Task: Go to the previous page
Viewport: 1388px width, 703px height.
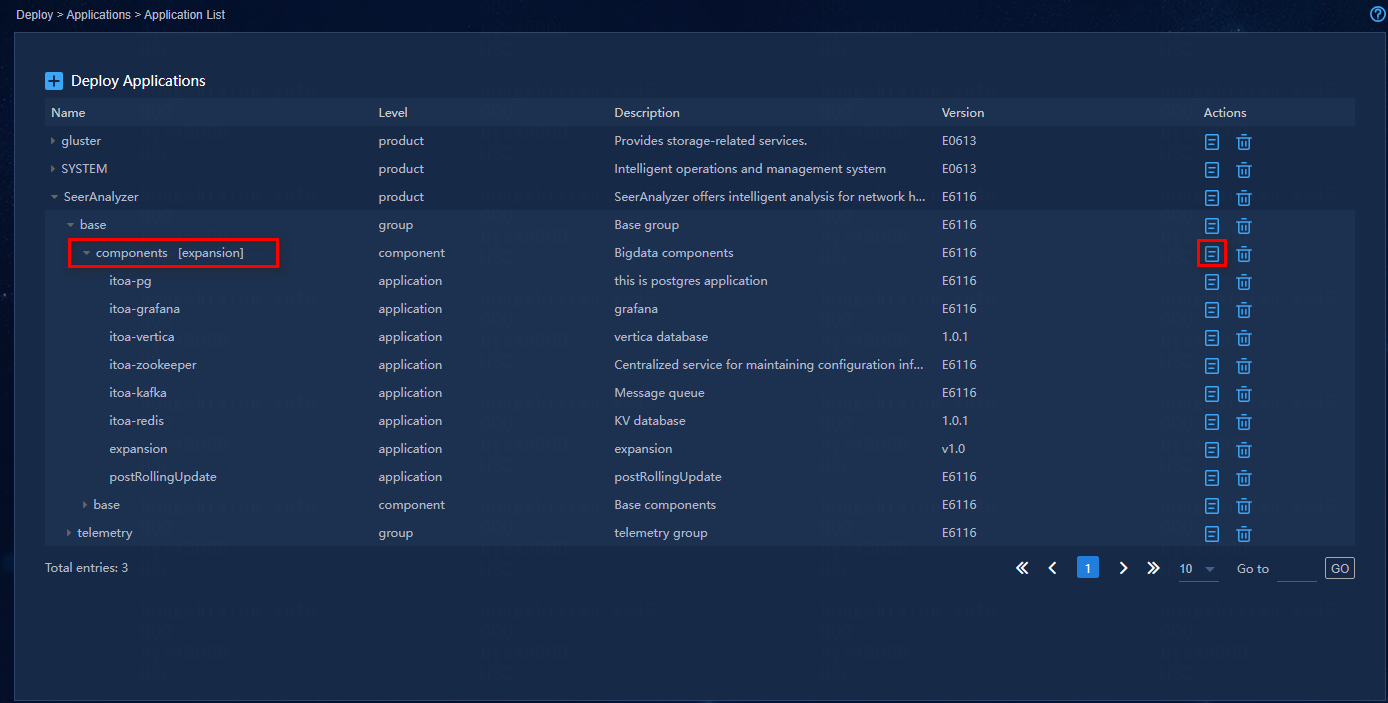Action: [1052, 568]
